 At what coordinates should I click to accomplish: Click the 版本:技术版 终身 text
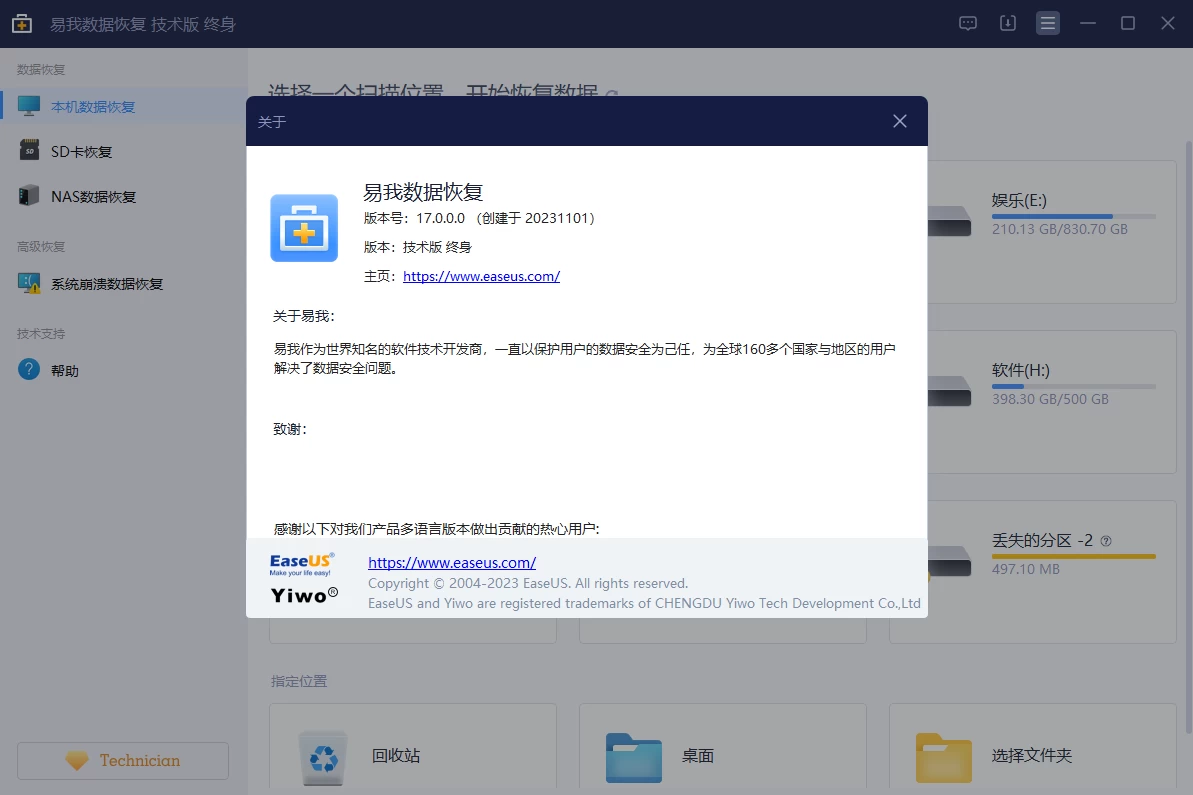point(418,247)
